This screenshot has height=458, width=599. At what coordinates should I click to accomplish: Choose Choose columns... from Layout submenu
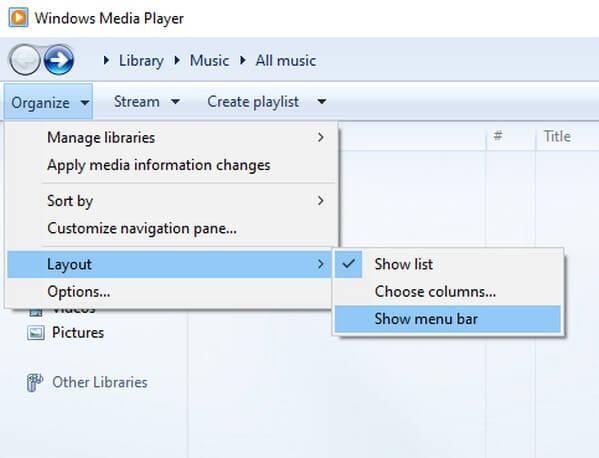tap(448, 291)
